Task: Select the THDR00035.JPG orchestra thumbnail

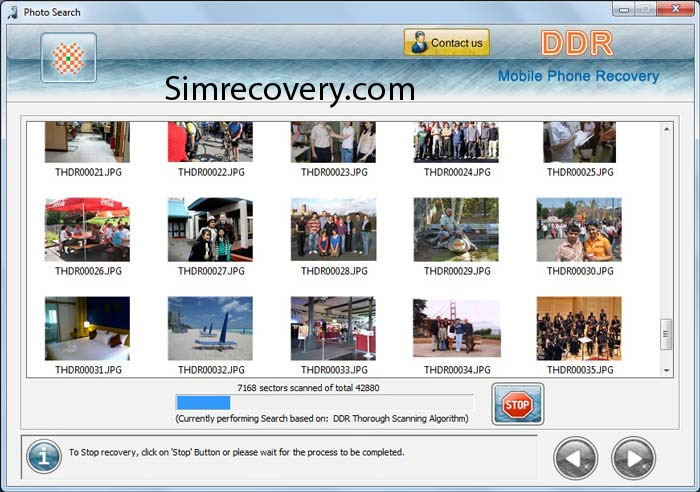Action: click(579, 329)
